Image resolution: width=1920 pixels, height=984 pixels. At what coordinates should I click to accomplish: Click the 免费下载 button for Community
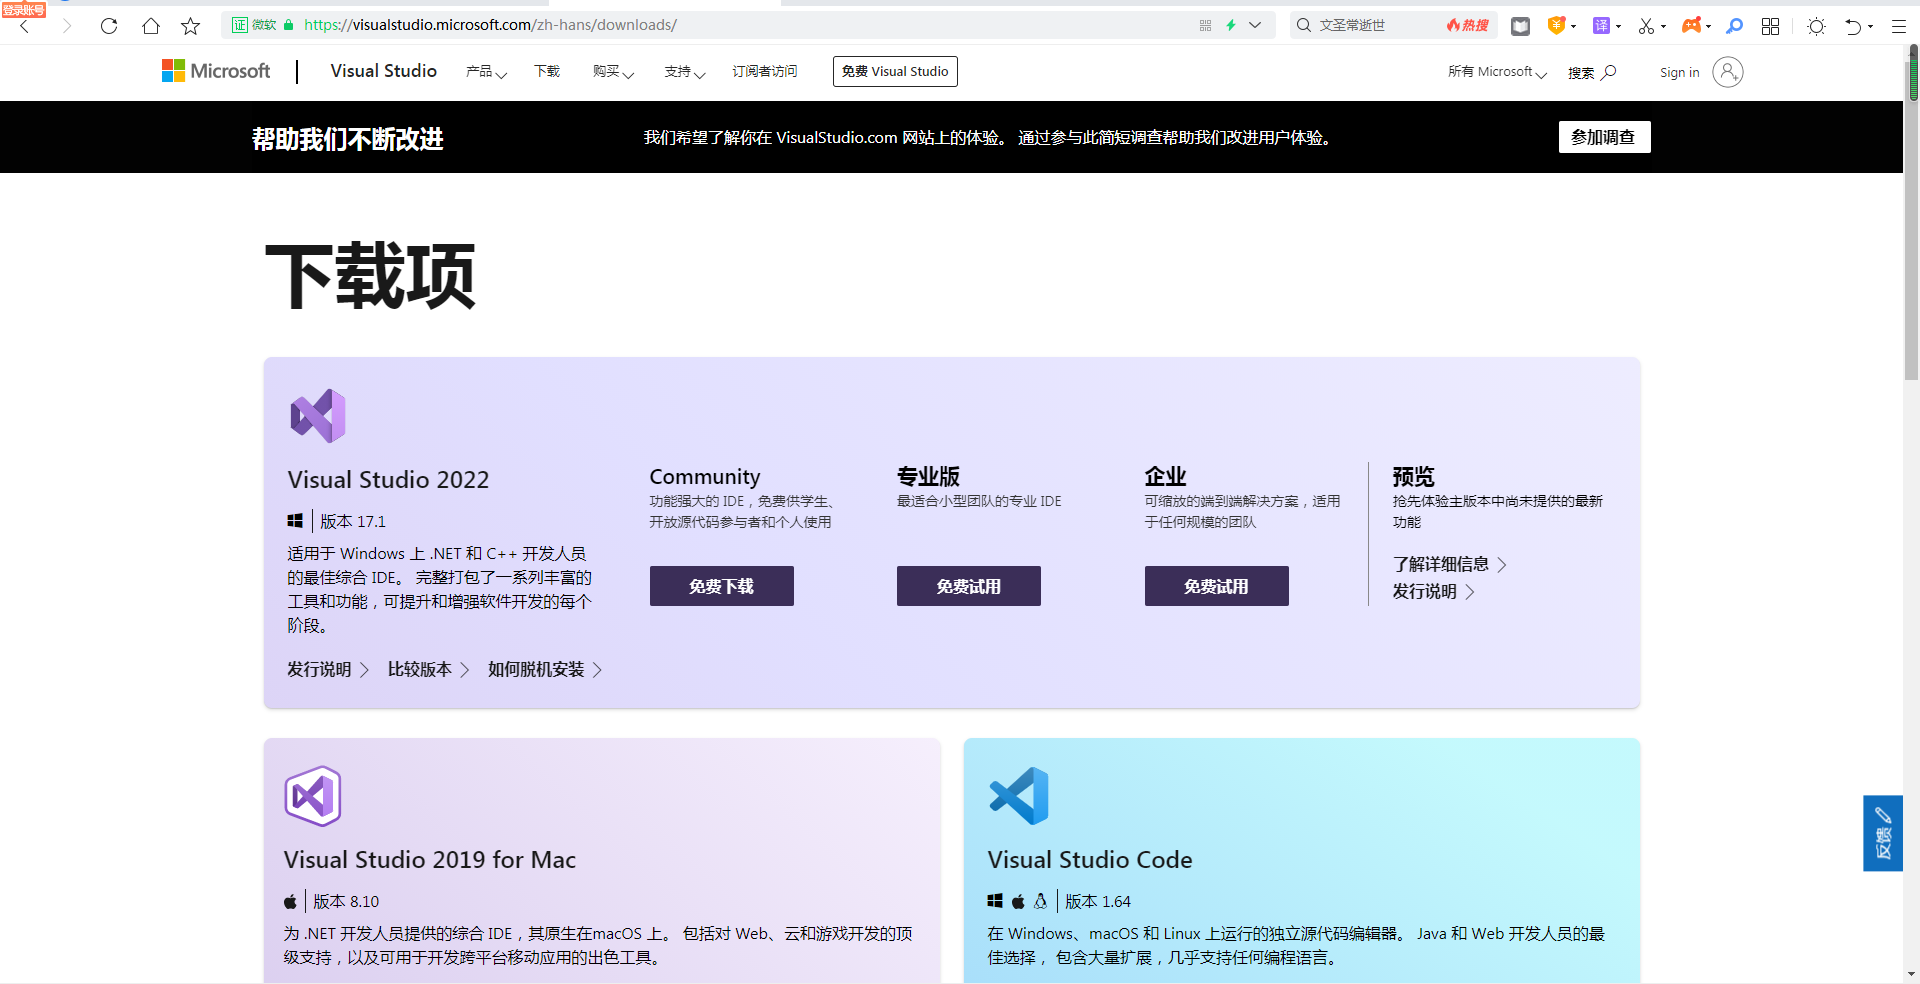(721, 586)
